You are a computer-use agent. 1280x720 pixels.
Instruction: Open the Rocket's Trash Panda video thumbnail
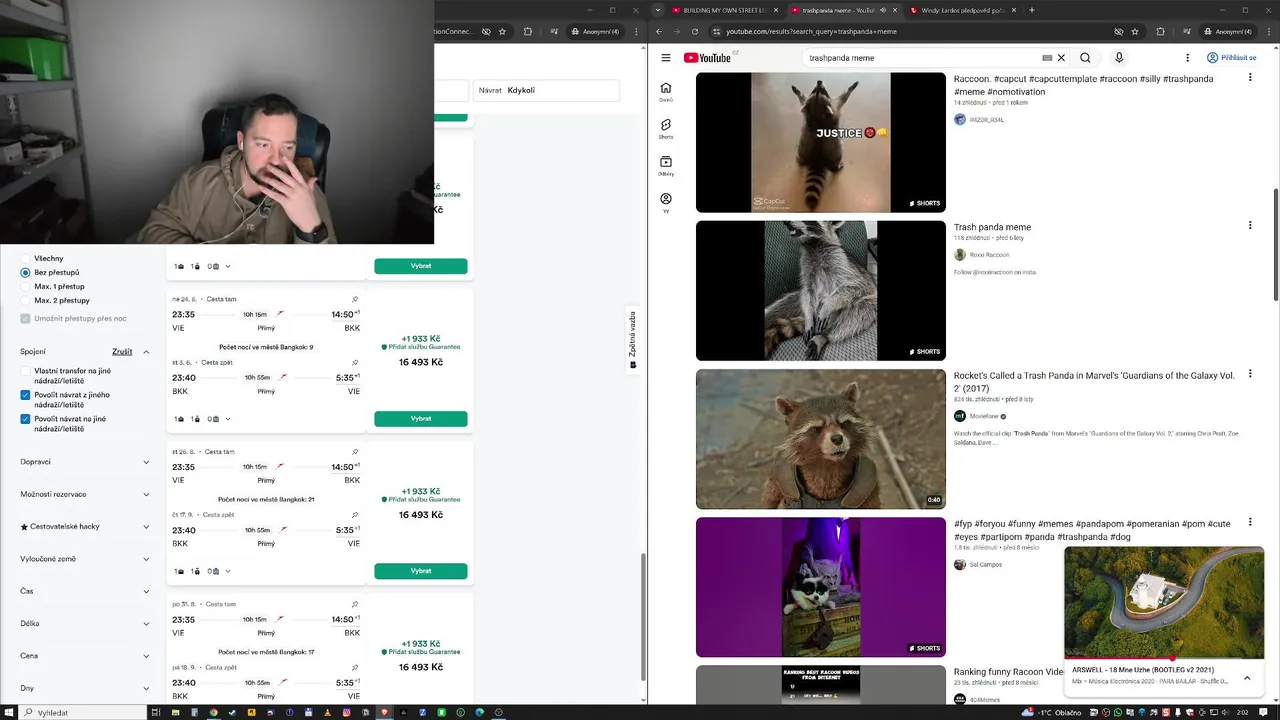coord(821,439)
